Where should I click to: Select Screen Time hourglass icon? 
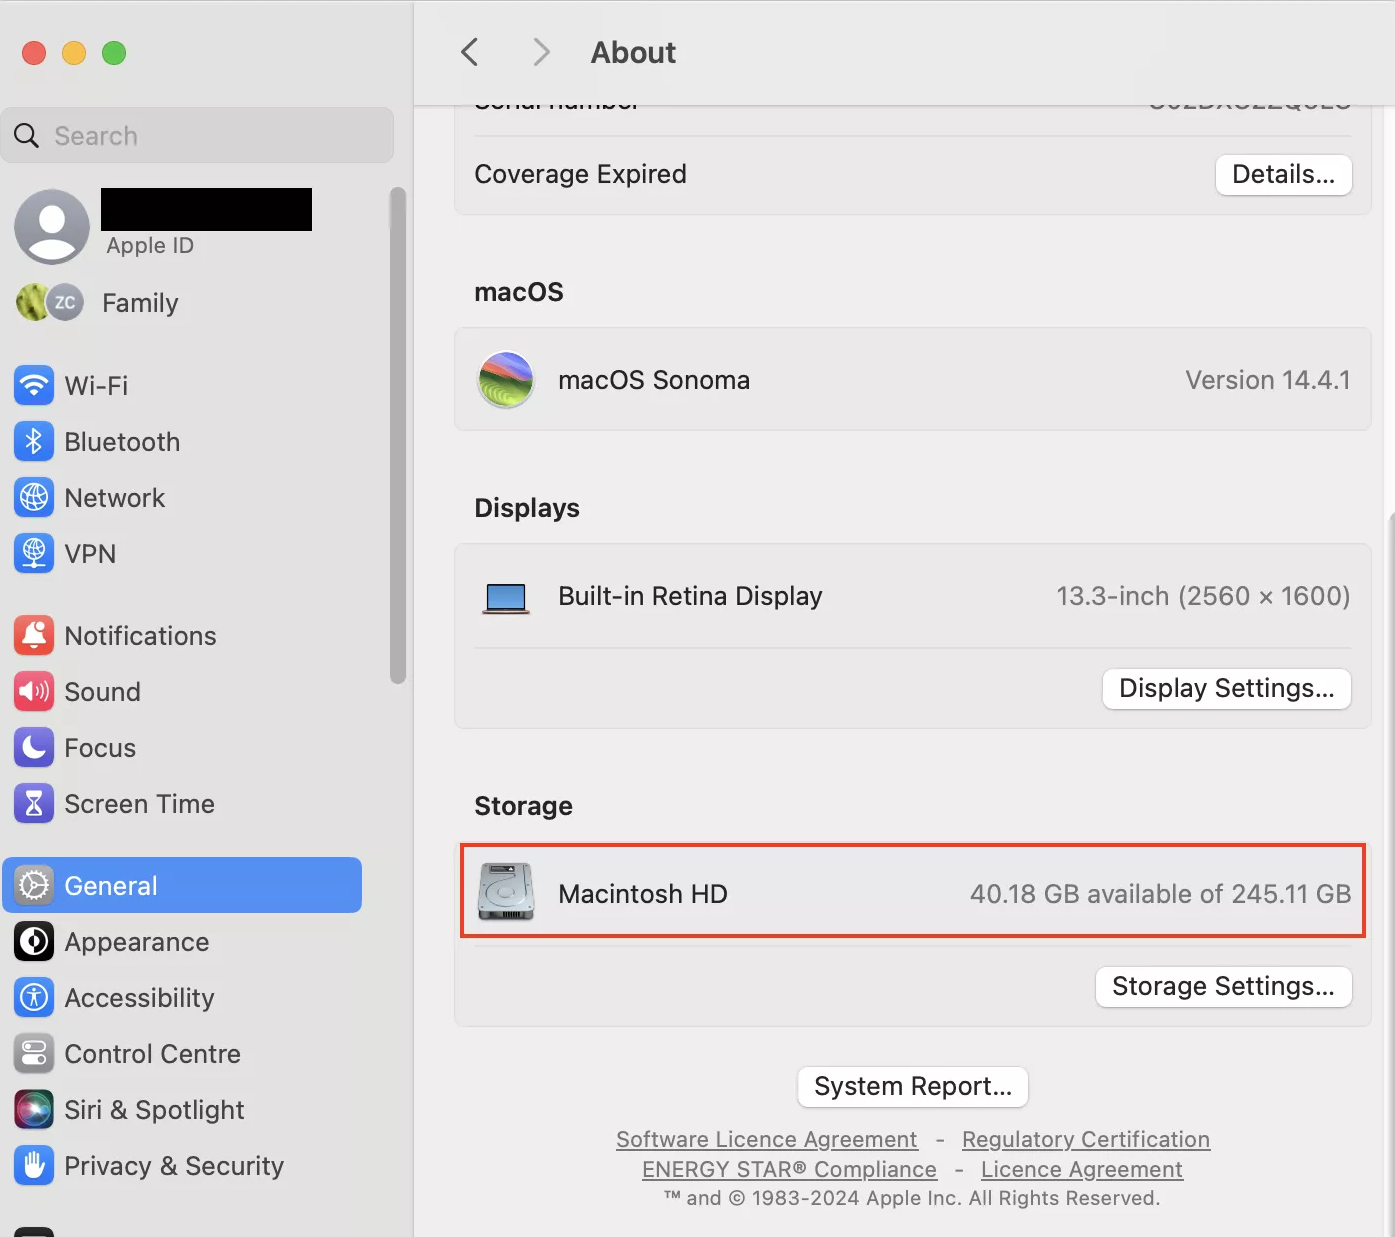(x=34, y=803)
